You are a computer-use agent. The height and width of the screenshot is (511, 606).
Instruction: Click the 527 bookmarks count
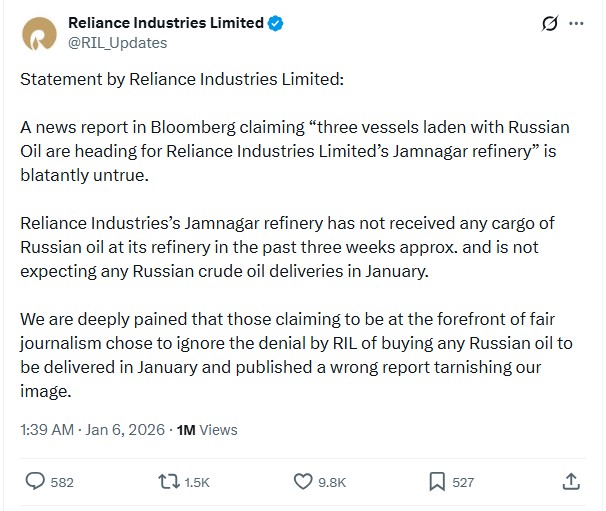pos(463,482)
